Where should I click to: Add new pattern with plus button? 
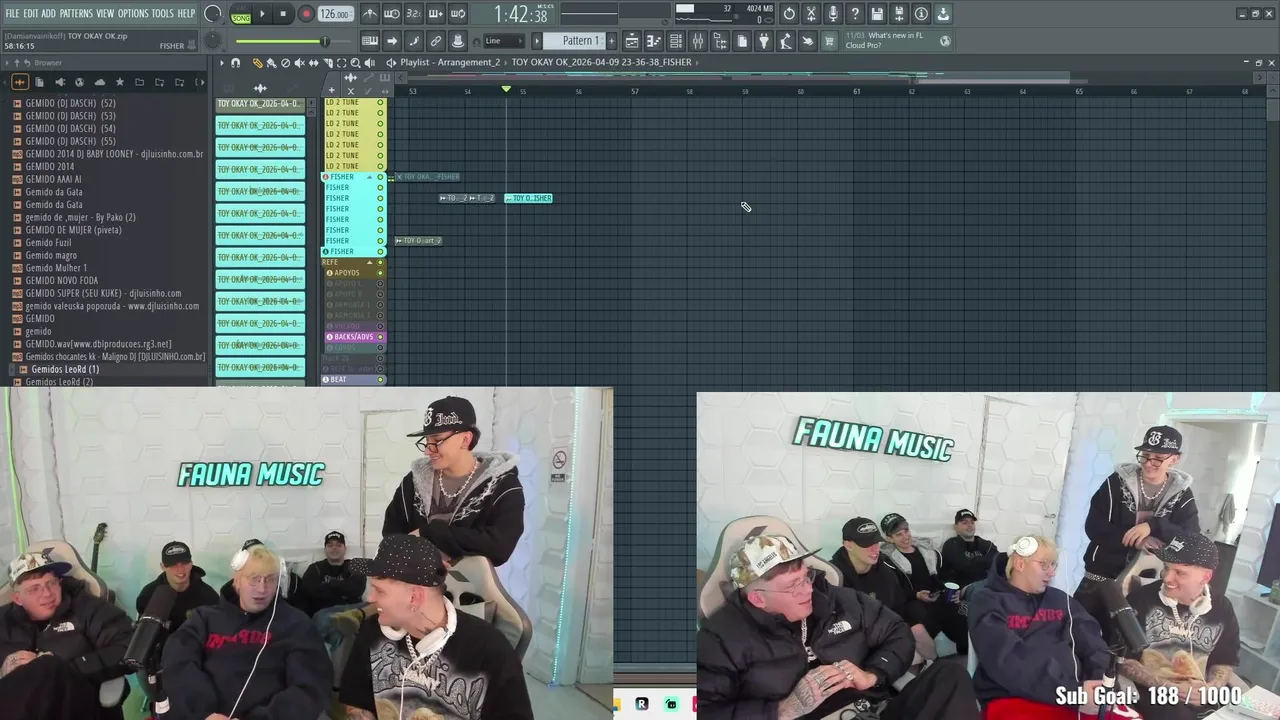coord(611,41)
